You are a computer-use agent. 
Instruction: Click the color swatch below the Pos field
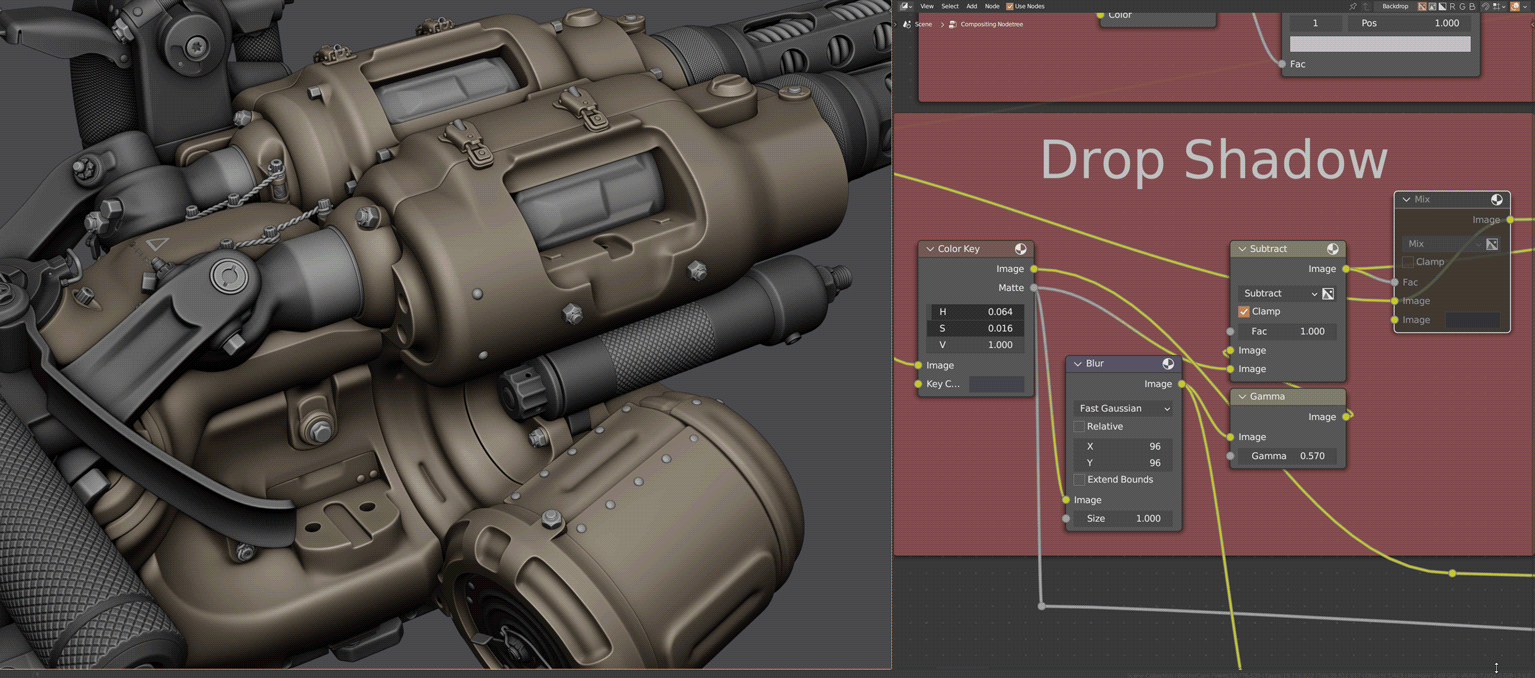tap(1380, 43)
